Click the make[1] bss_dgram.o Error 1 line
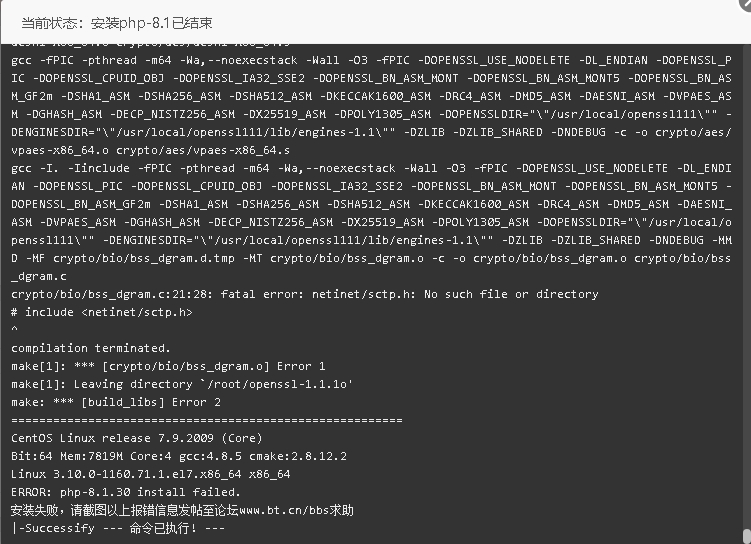Viewport: 751px width, 544px height. pyautogui.click(x=168, y=366)
